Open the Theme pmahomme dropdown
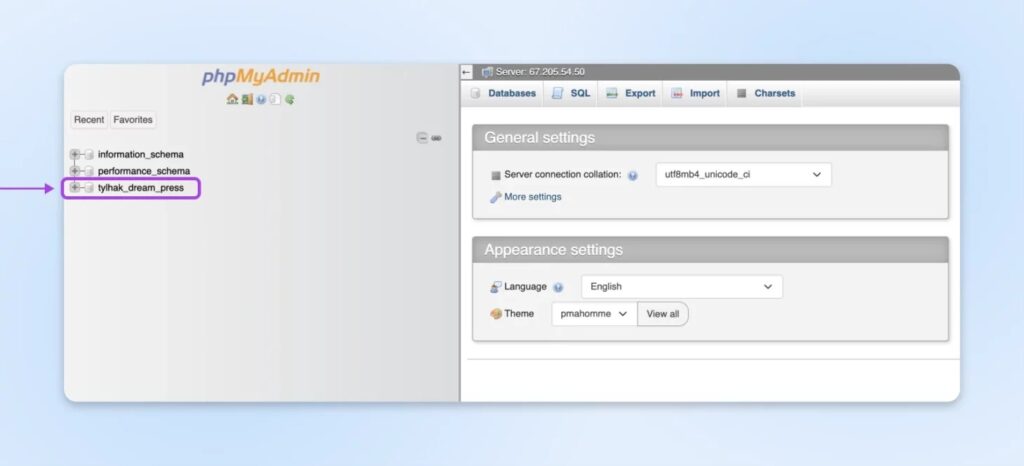 (594, 314)
